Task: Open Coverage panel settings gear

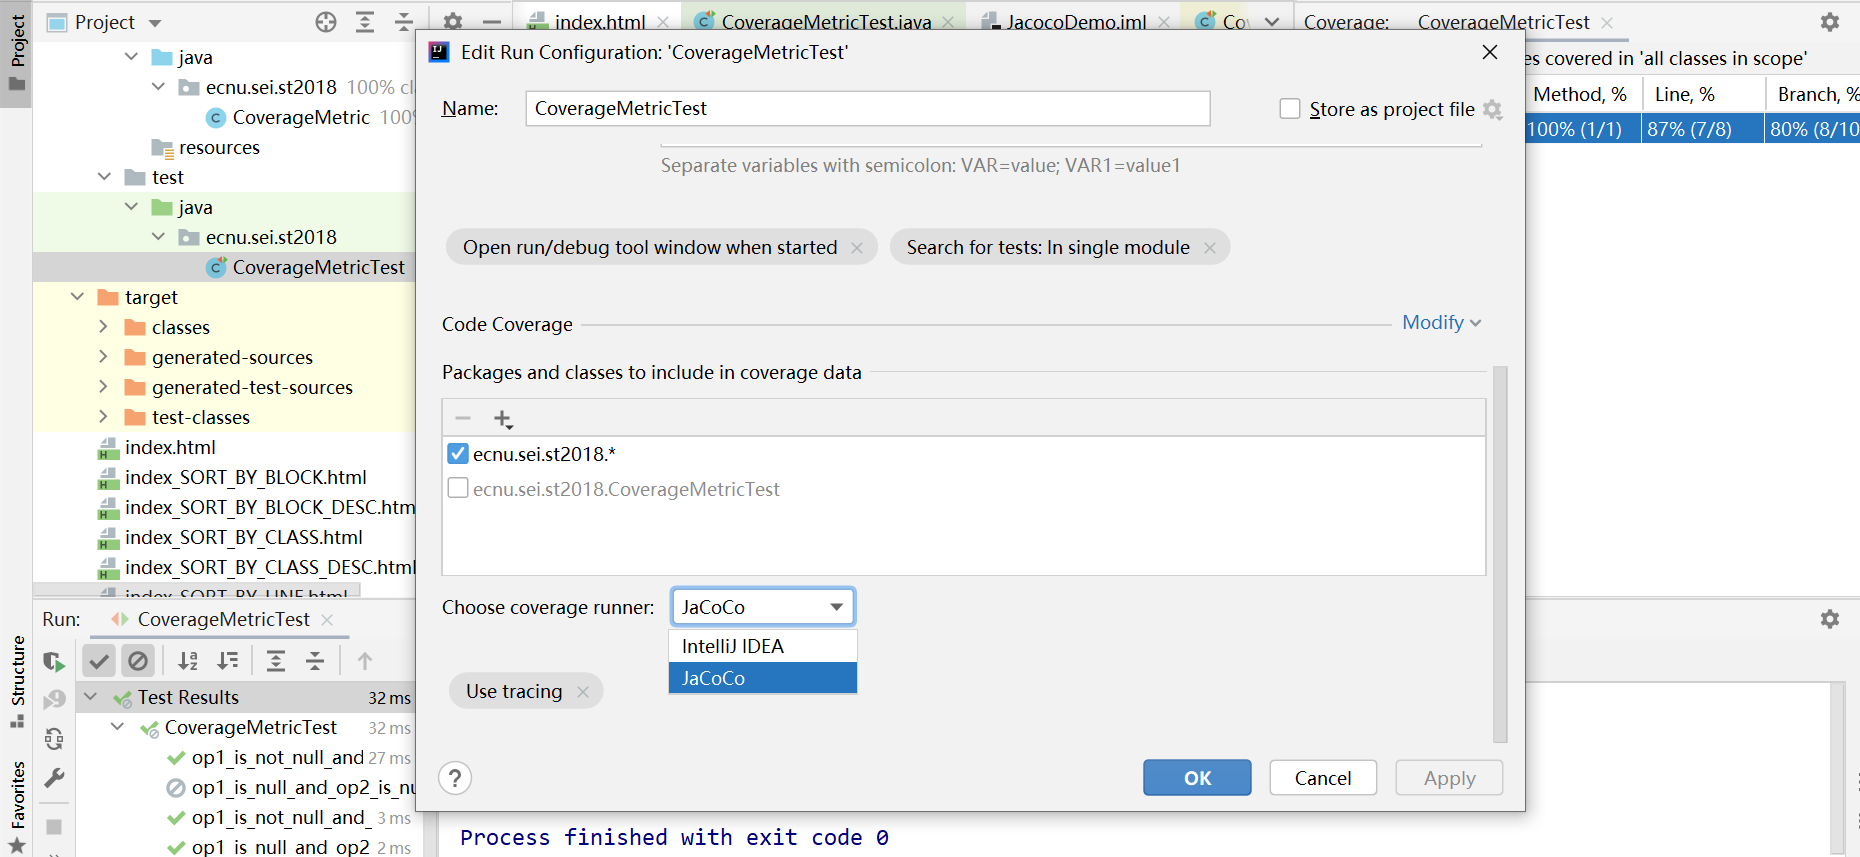Action: click(x=1830, y=22)
